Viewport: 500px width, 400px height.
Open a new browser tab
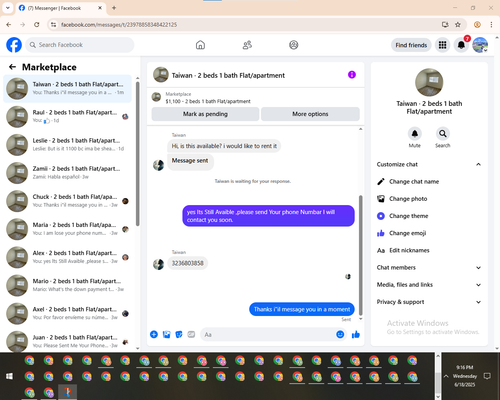pyautogui.click(x=114, y=8)
